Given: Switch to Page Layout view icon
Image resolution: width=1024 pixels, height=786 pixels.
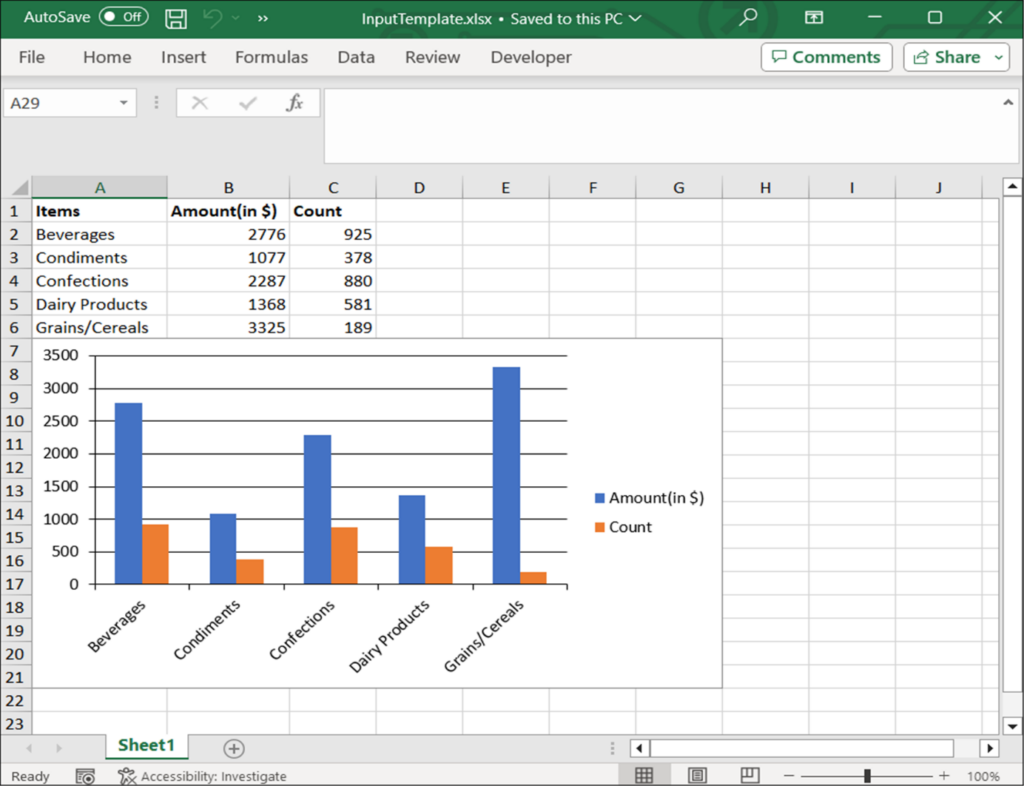Looking at the screenshot, I should [x=697, y=776].
